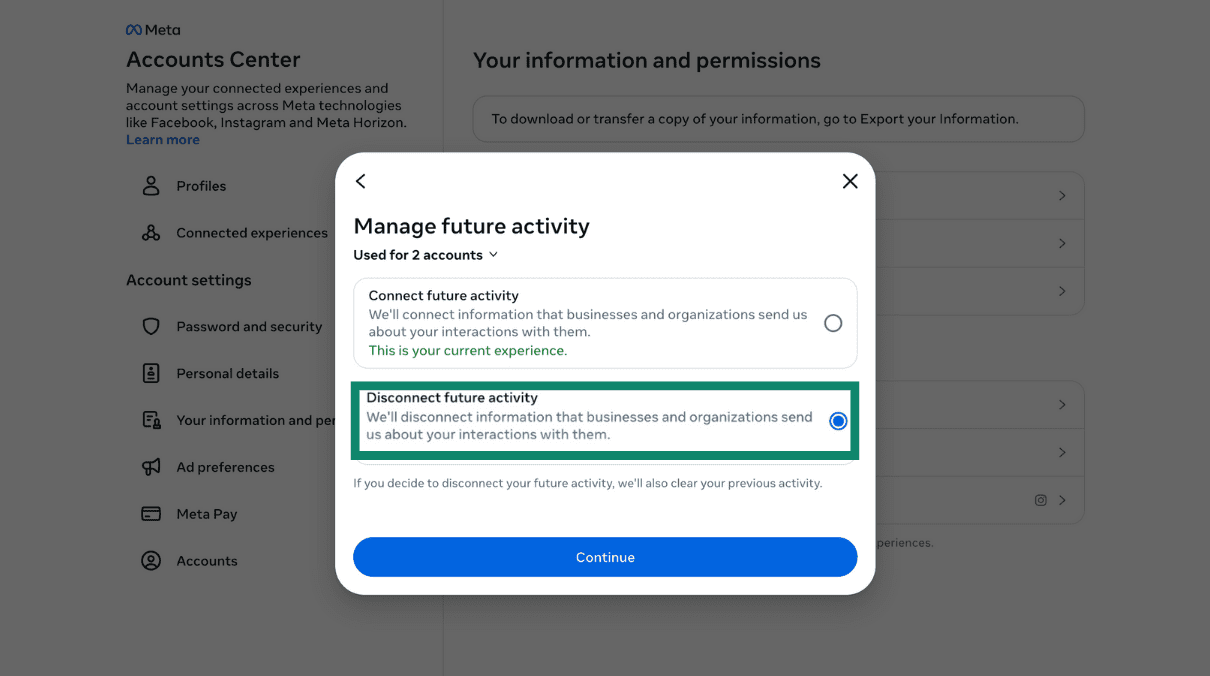The image size is (1210, 676).
Task: Select the Your information and permissions icon
Action: (150, 420)
